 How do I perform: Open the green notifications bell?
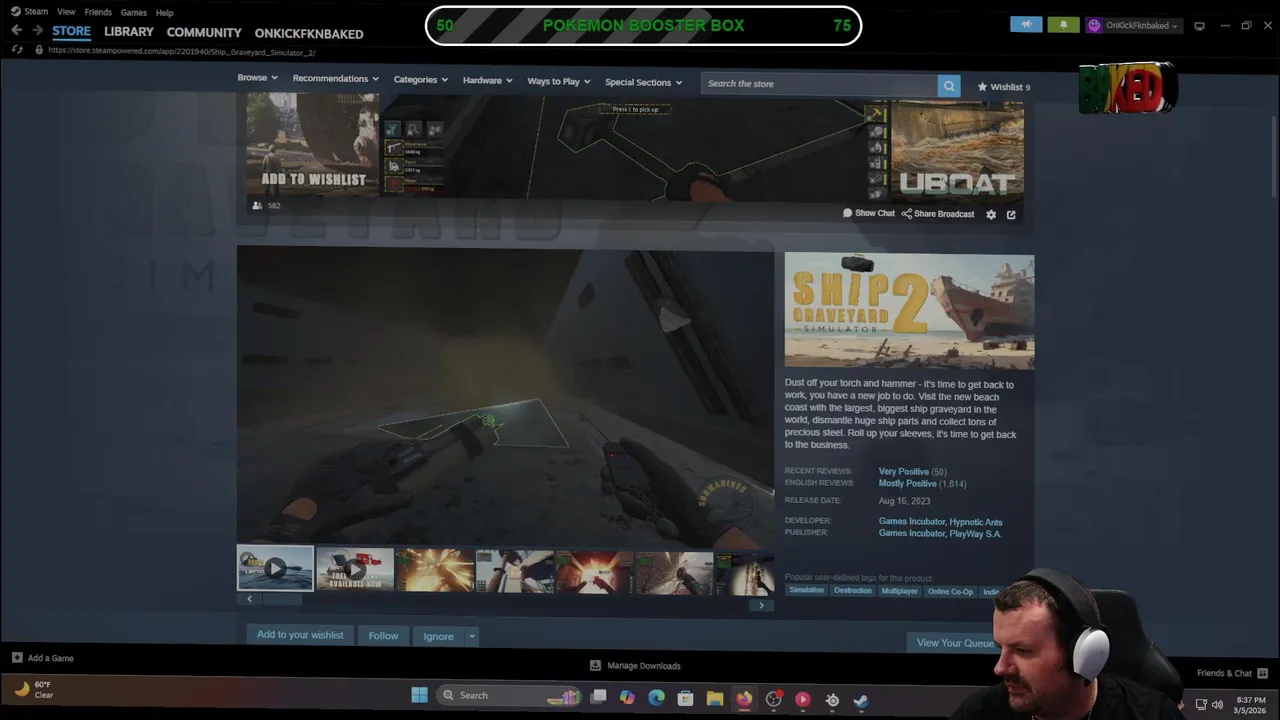[x=1063, y=25]
